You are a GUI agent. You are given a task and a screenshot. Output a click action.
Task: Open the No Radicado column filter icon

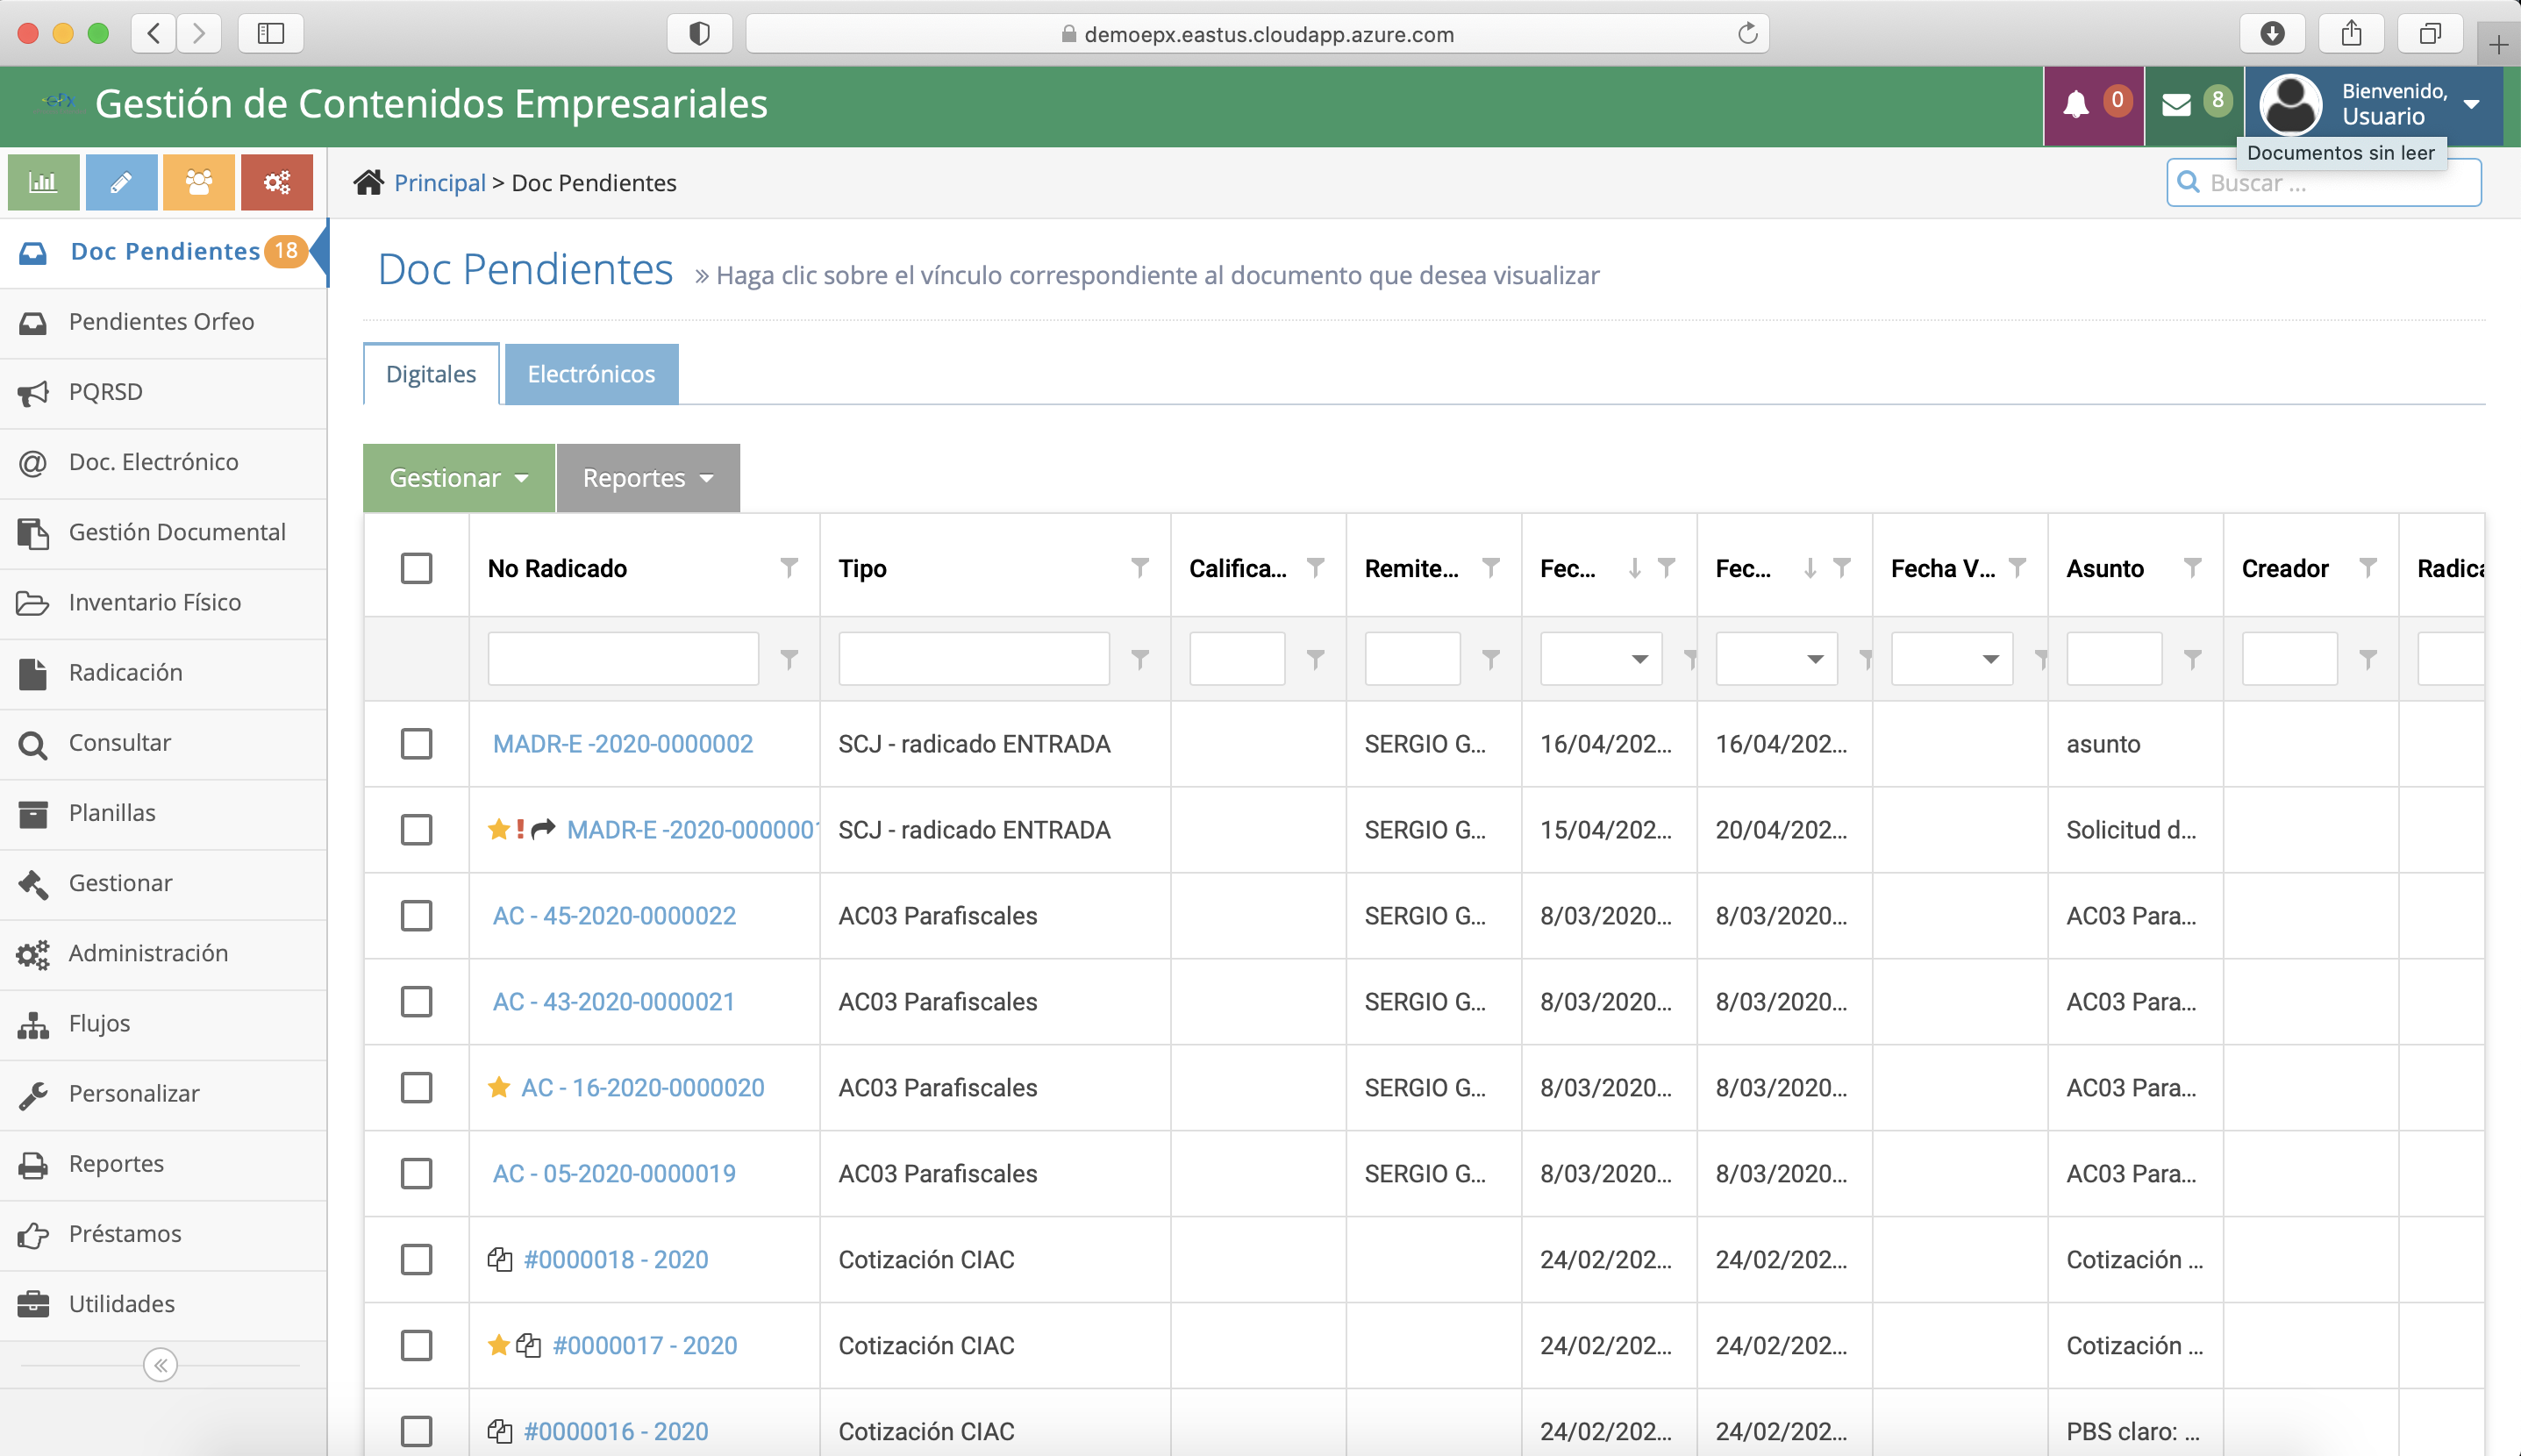[789, 568]
